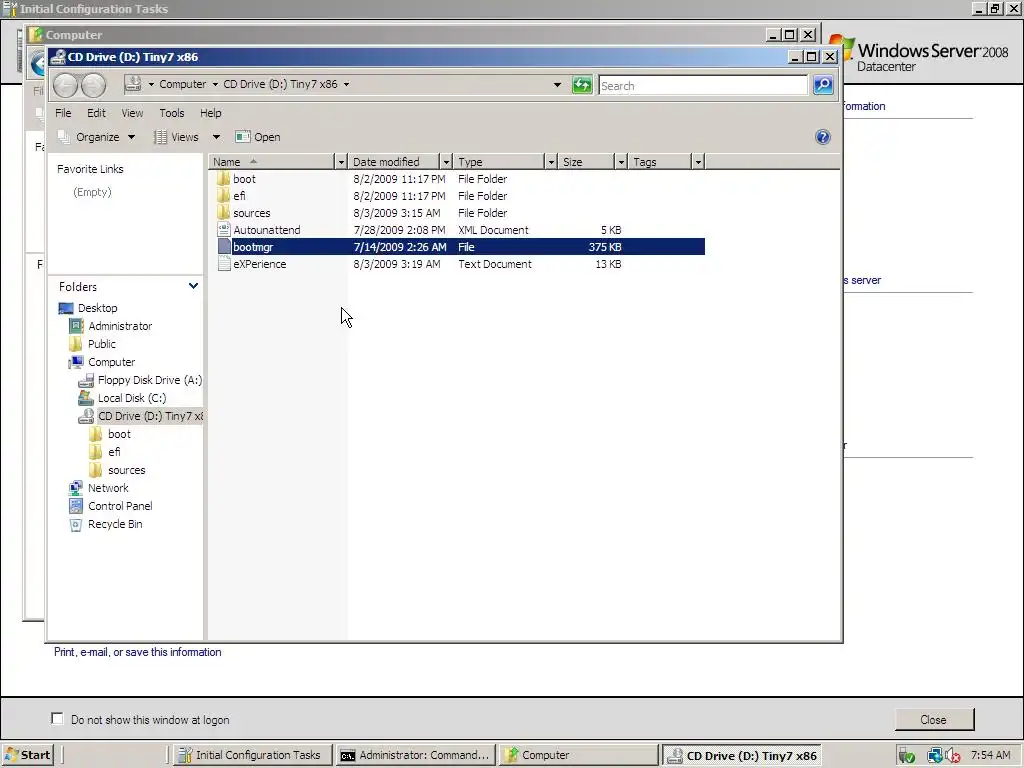This screenshot has height=768, width=1024.
Task: Click the Search input field
Action: click(x=703, y=86)
